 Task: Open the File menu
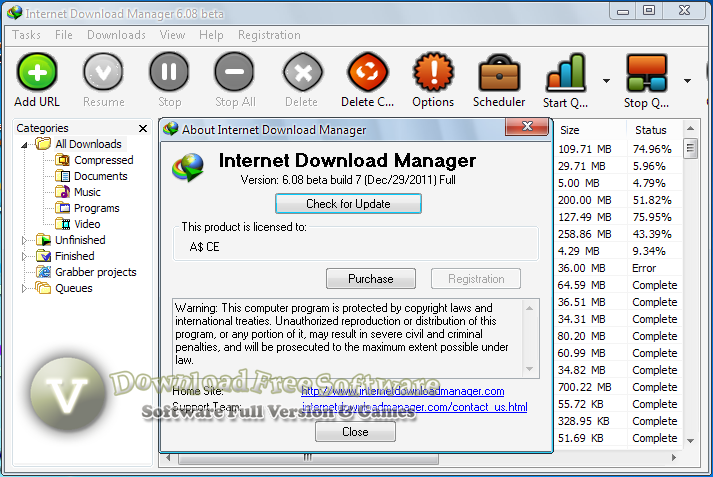tap(64, 35)
